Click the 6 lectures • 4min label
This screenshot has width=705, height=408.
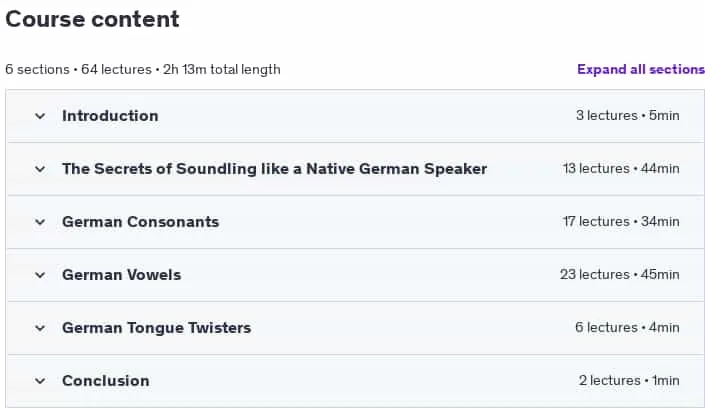[x=627, y=328]
